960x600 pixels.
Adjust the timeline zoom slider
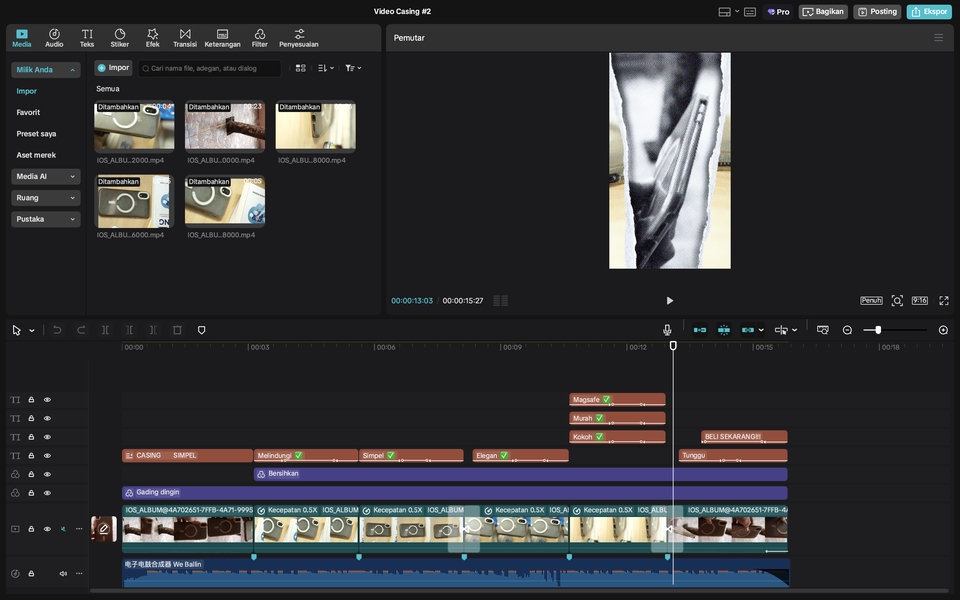[x=878, y=330]
